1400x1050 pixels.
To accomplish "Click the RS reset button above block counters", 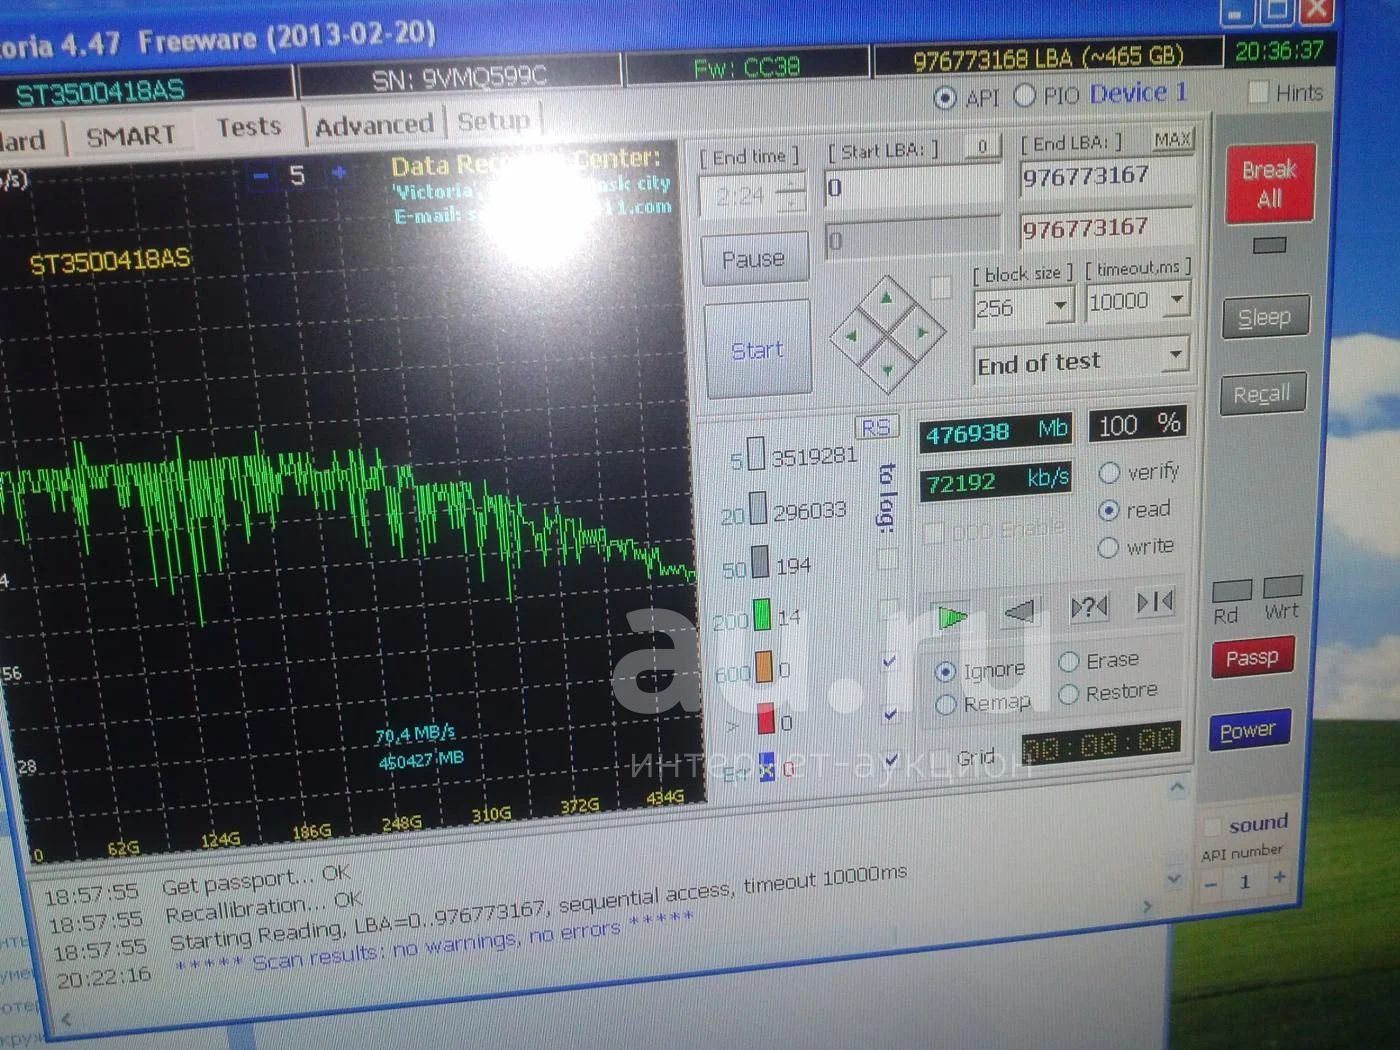I will coord(876,427).
